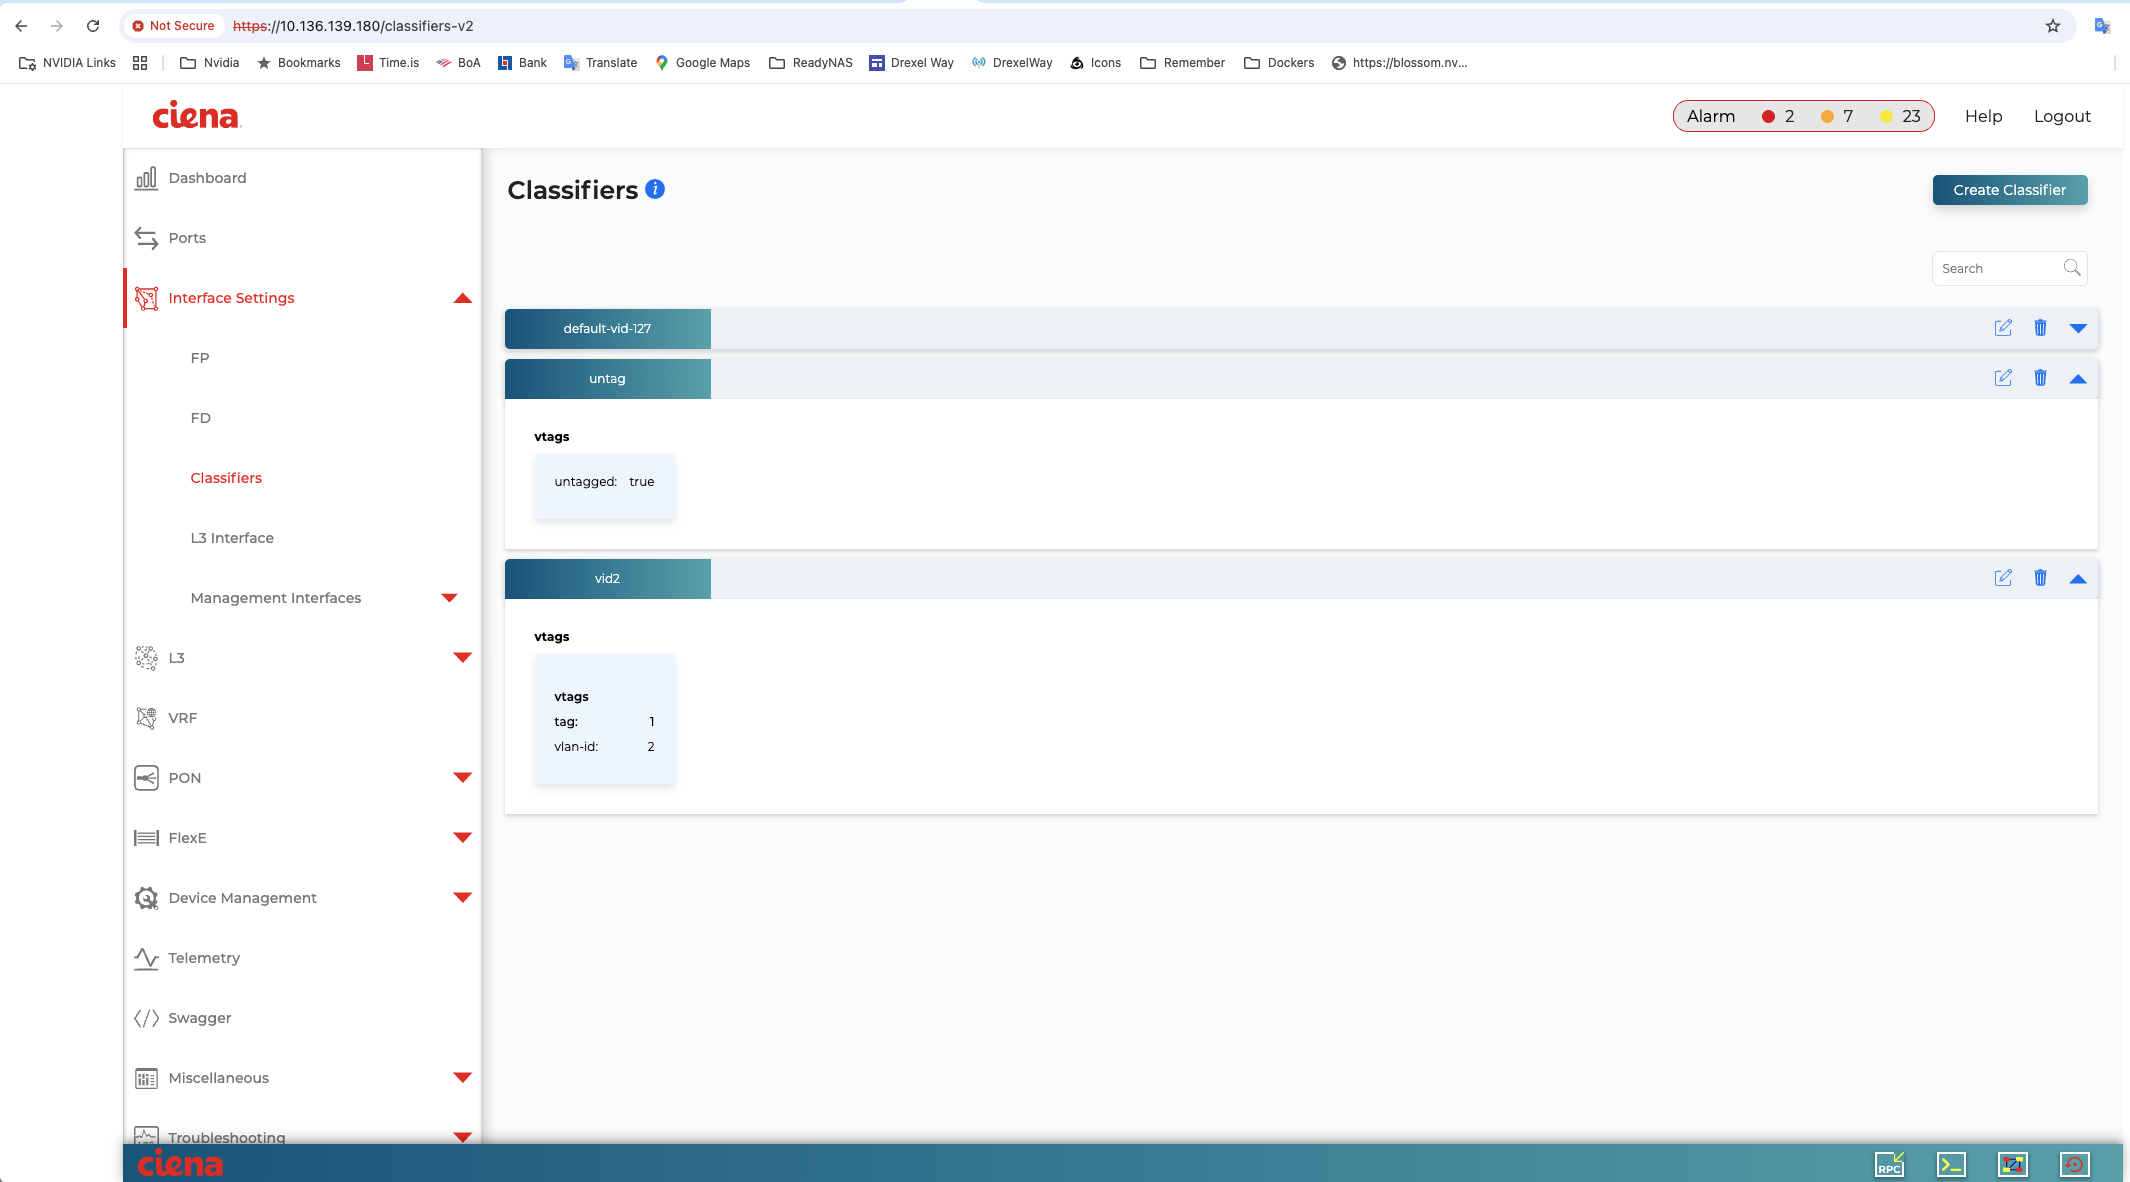Expand Management Interfaces submenu arrow
This screenshot has width=2130, height=1182.
coord(449,598)
